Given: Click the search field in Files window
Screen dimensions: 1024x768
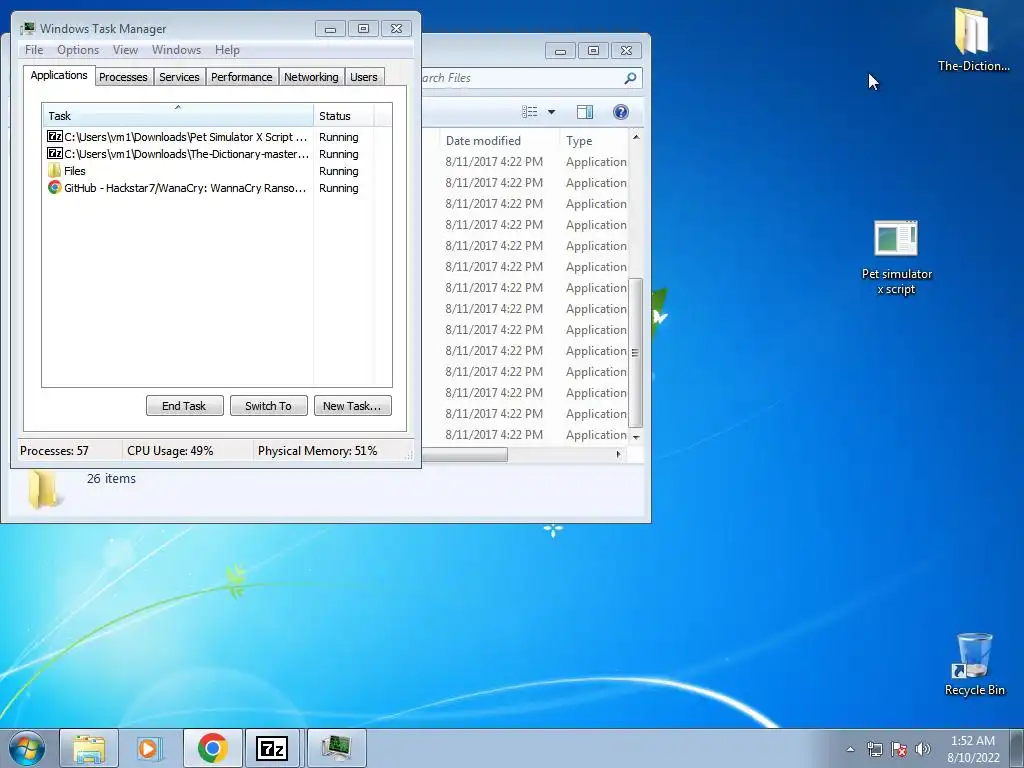Looking at the screenshot, I should [x=522, y=78].
